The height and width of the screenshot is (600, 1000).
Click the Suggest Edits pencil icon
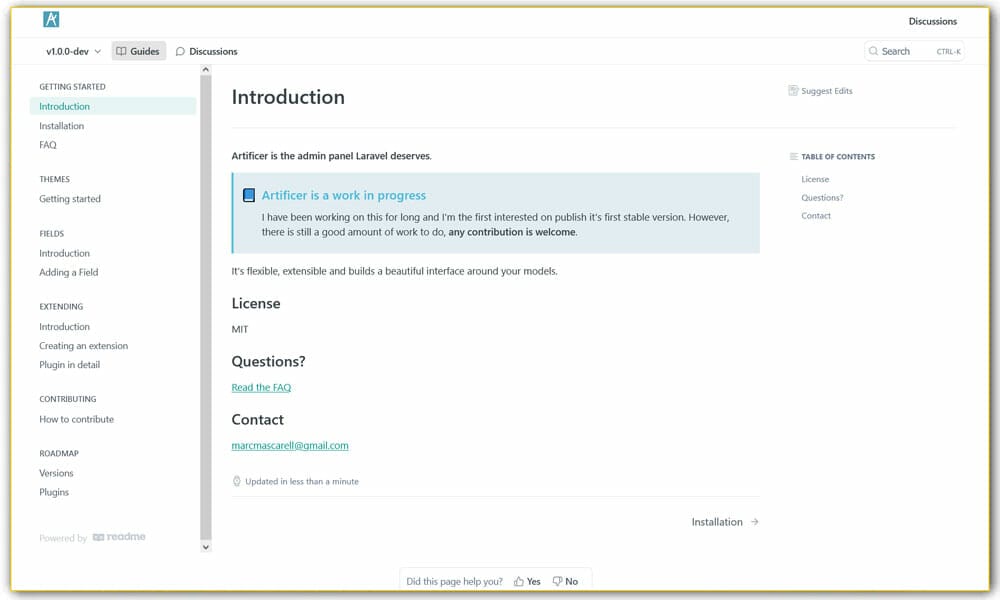pos(793,91)
